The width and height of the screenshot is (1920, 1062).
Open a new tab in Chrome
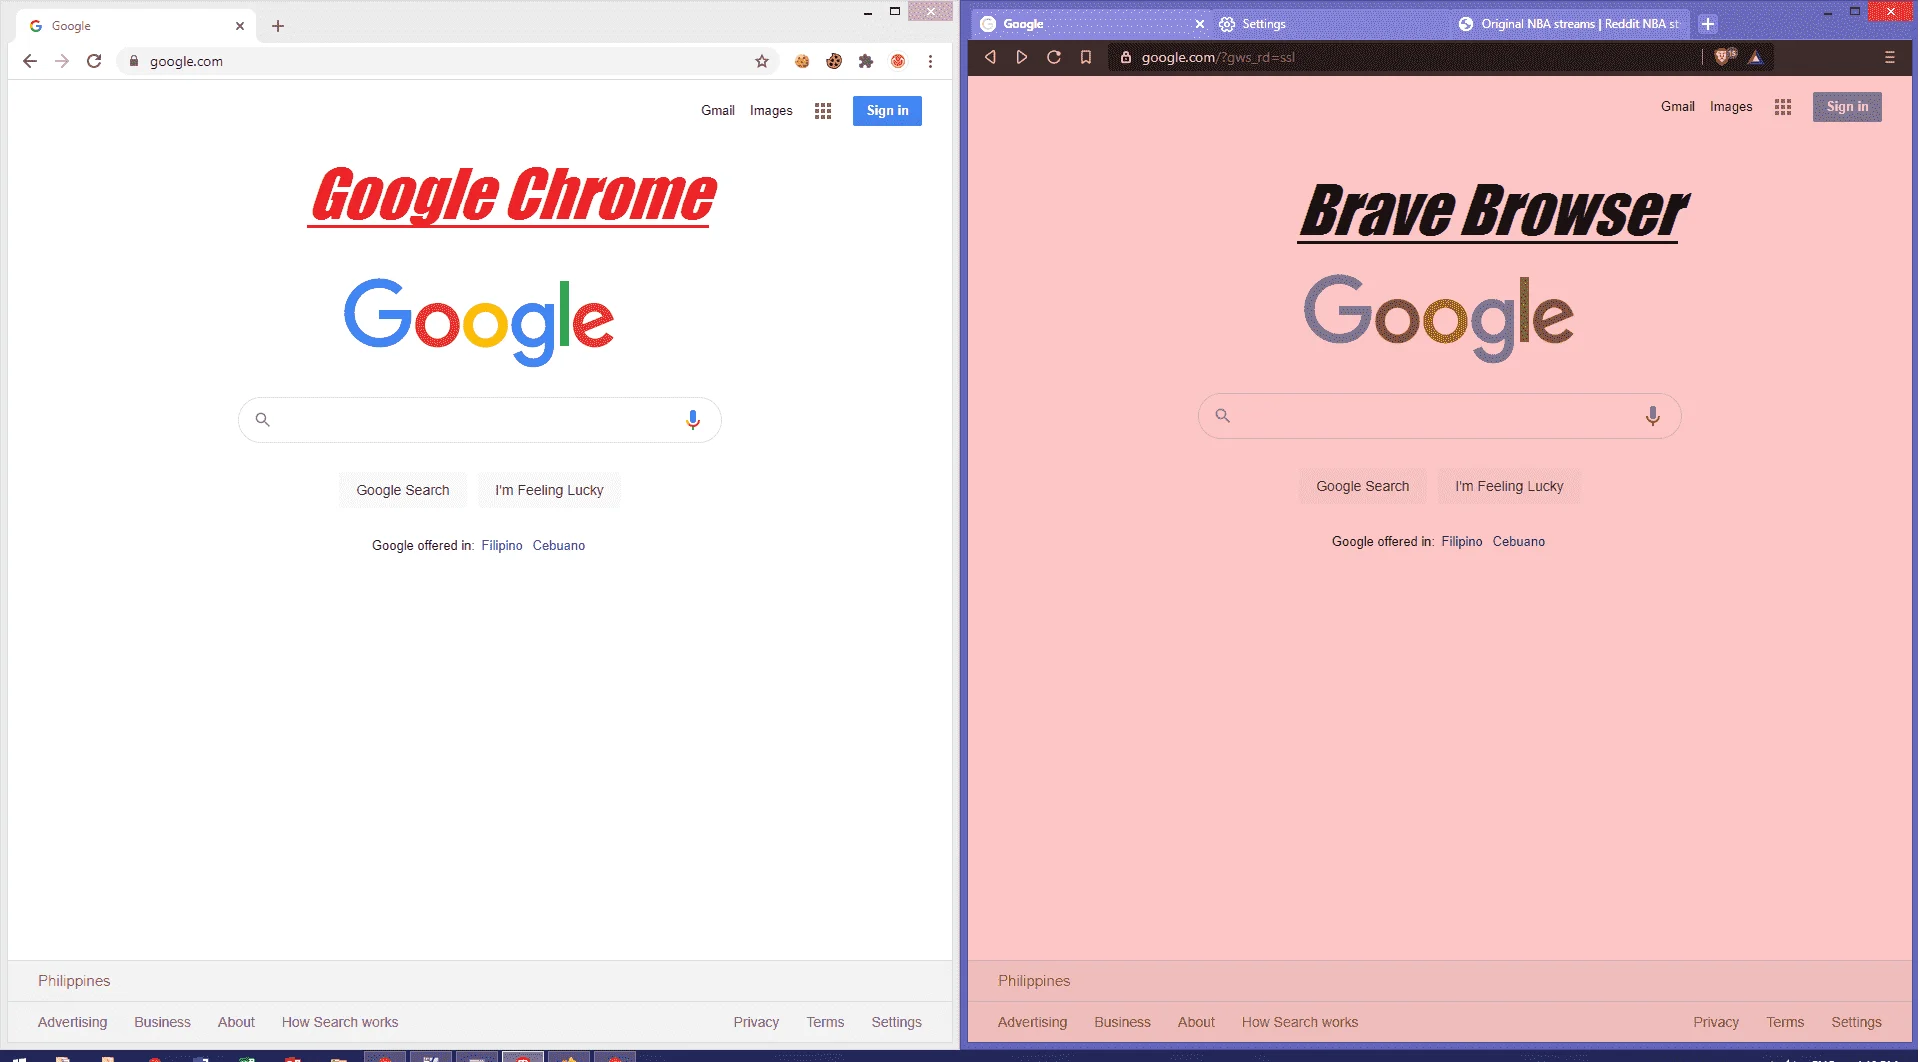(x=278, y=26)
